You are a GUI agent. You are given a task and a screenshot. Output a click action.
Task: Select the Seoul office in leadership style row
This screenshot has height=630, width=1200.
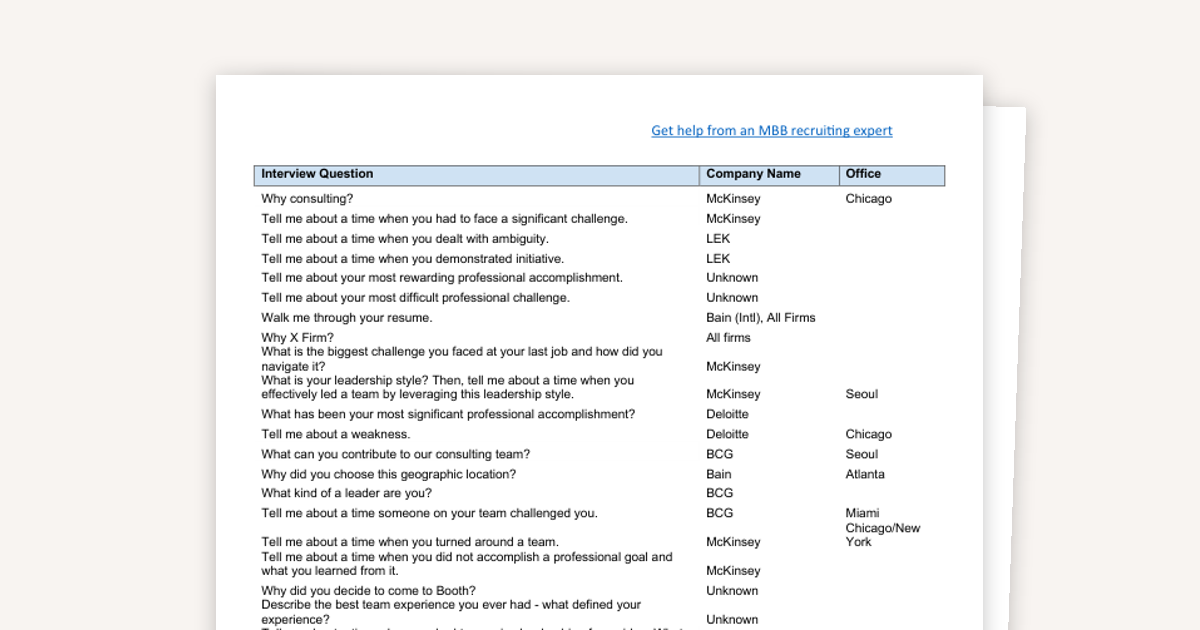(x=861, y=394)
